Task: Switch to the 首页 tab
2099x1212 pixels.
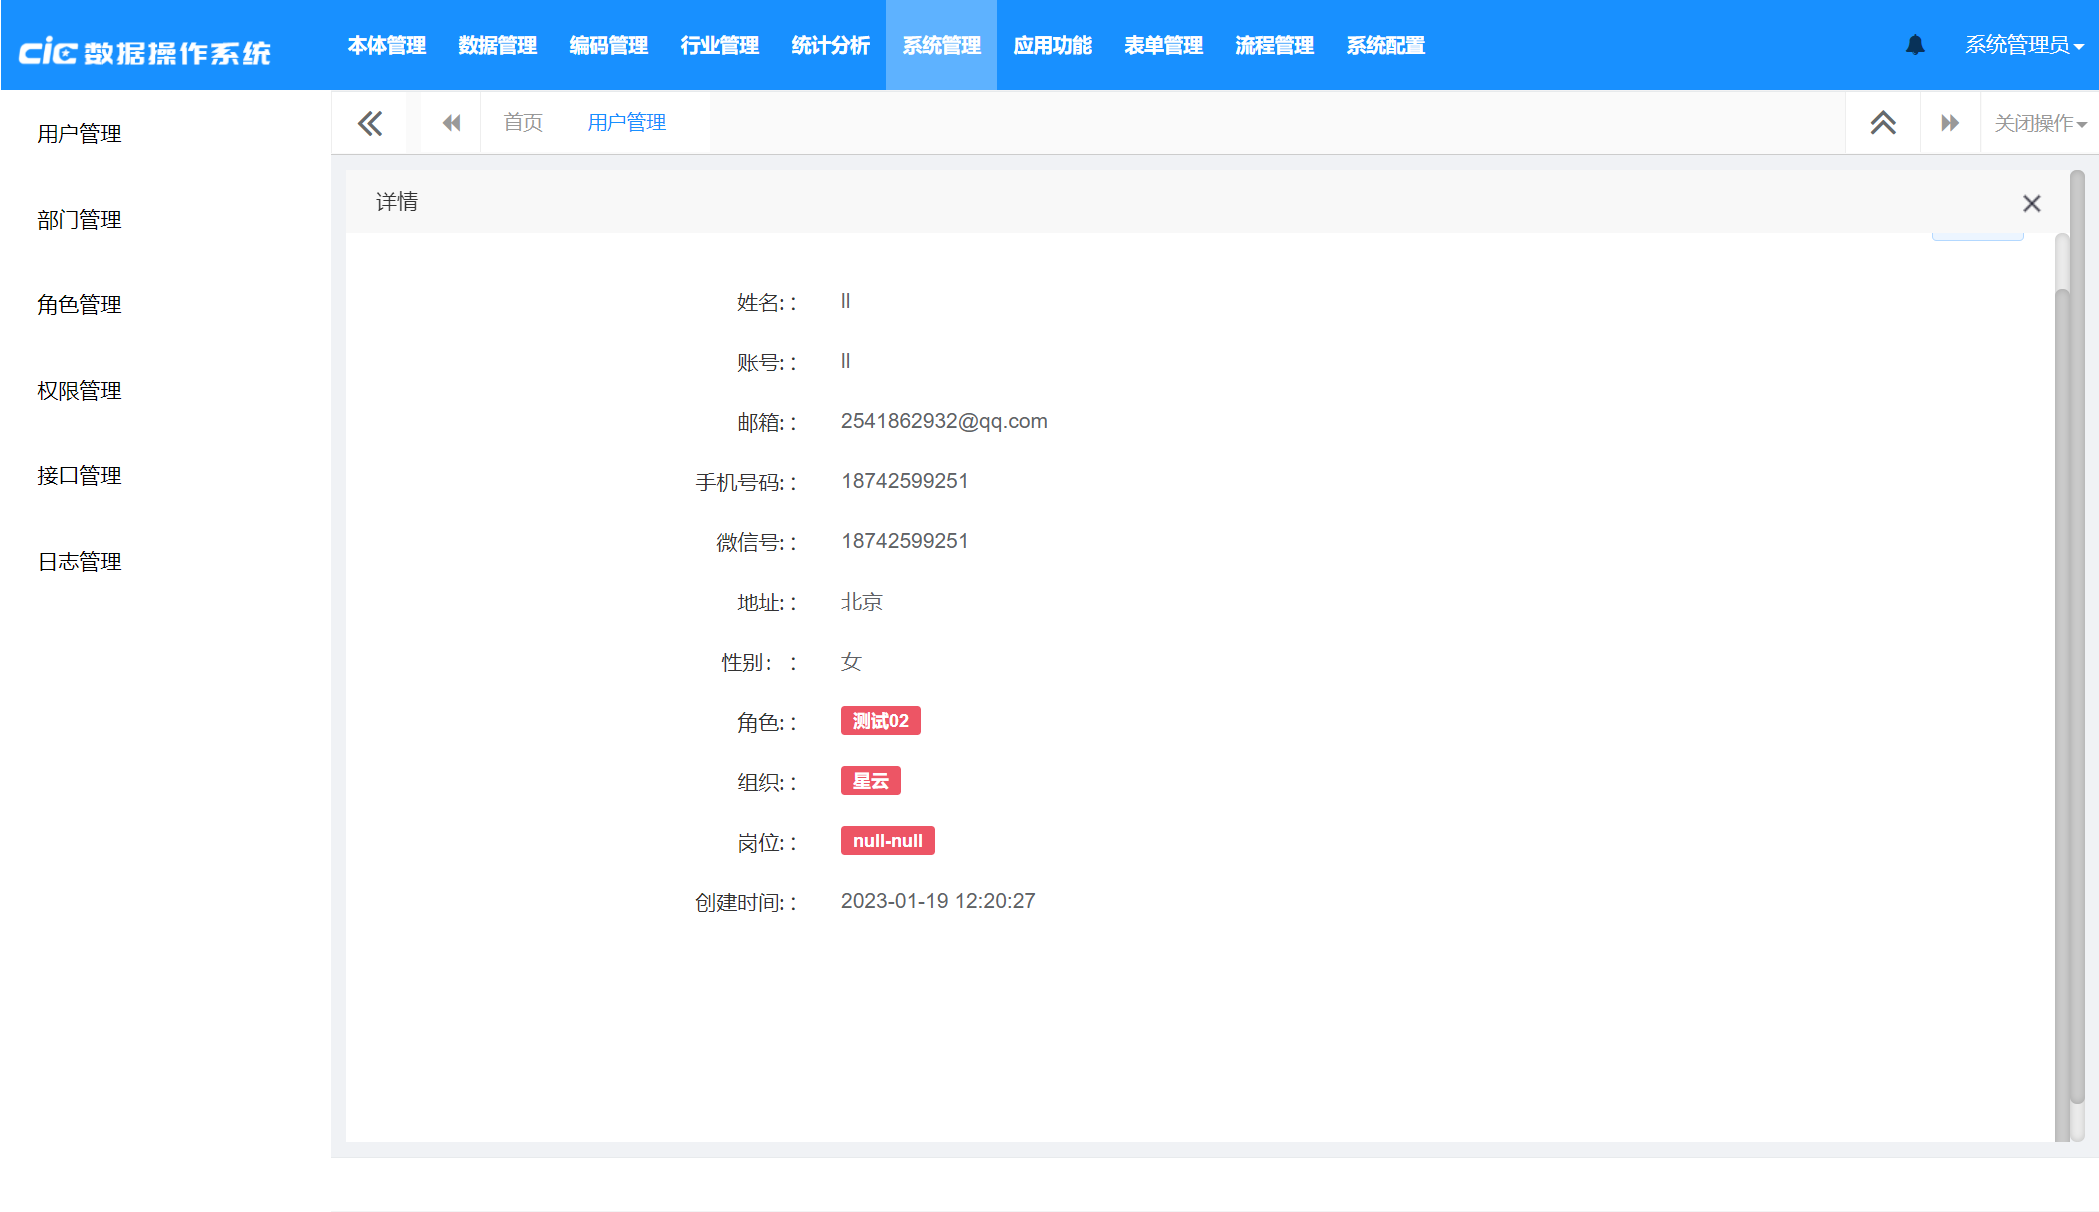Action: [x=523, y=123]
